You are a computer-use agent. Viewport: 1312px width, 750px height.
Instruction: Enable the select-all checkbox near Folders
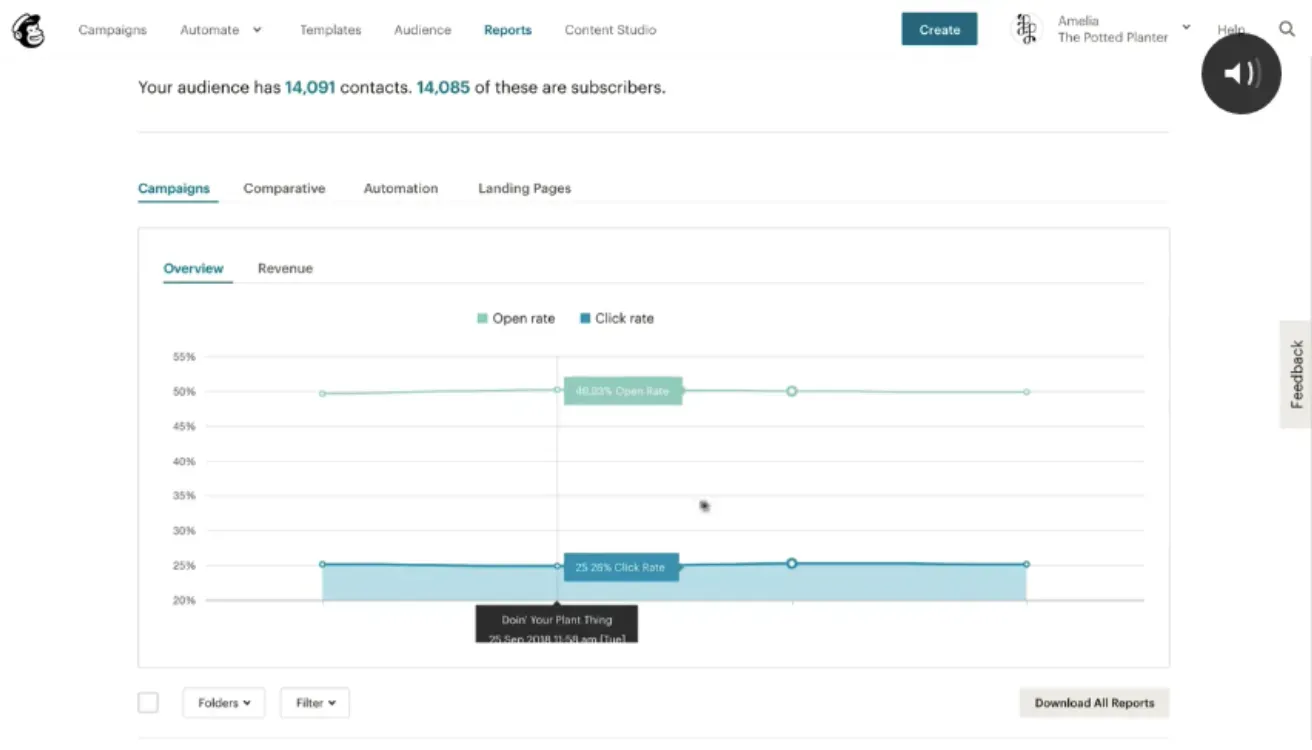click(147, 702)
